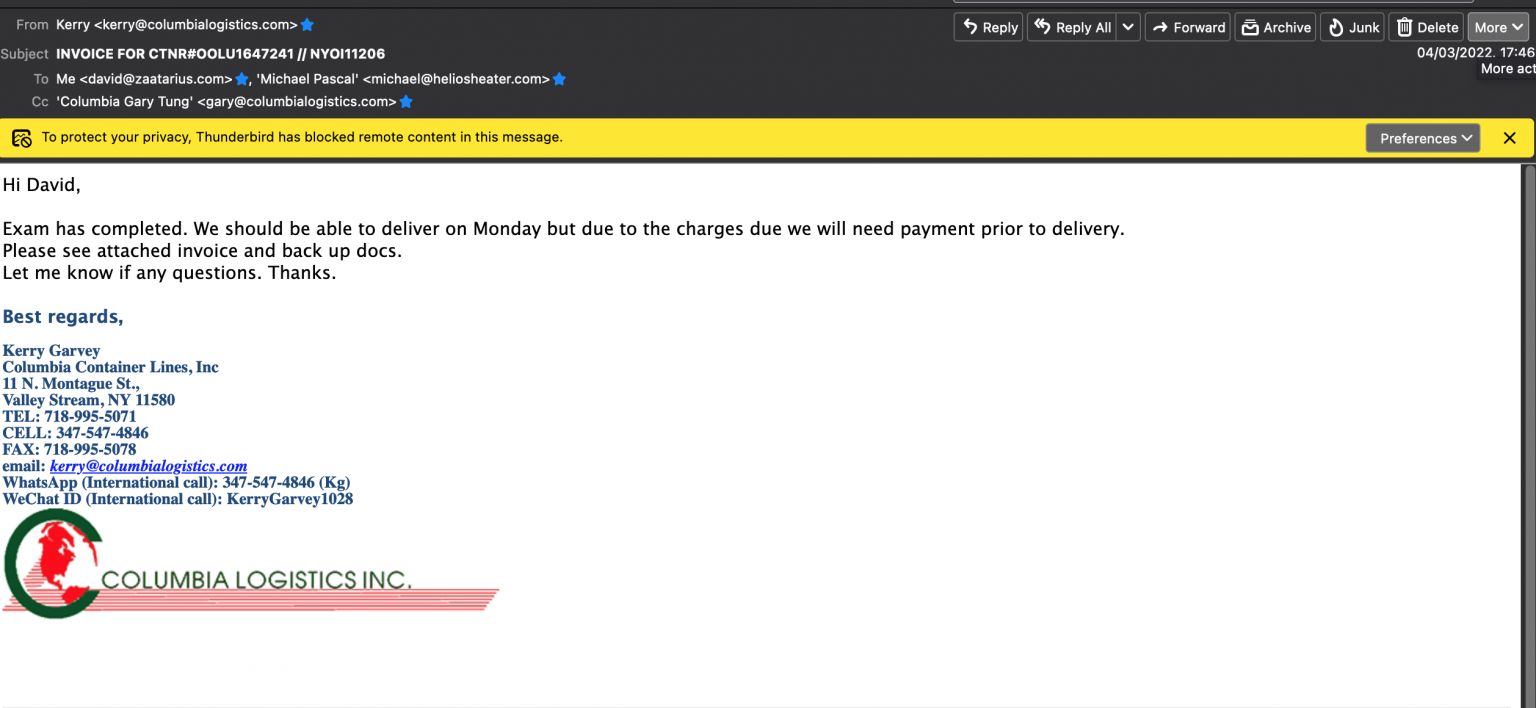1536x708 pixels.
Task: Toggle star next to david@zaatarius.com
Action: pyautogui.click(x=242, y=79)
